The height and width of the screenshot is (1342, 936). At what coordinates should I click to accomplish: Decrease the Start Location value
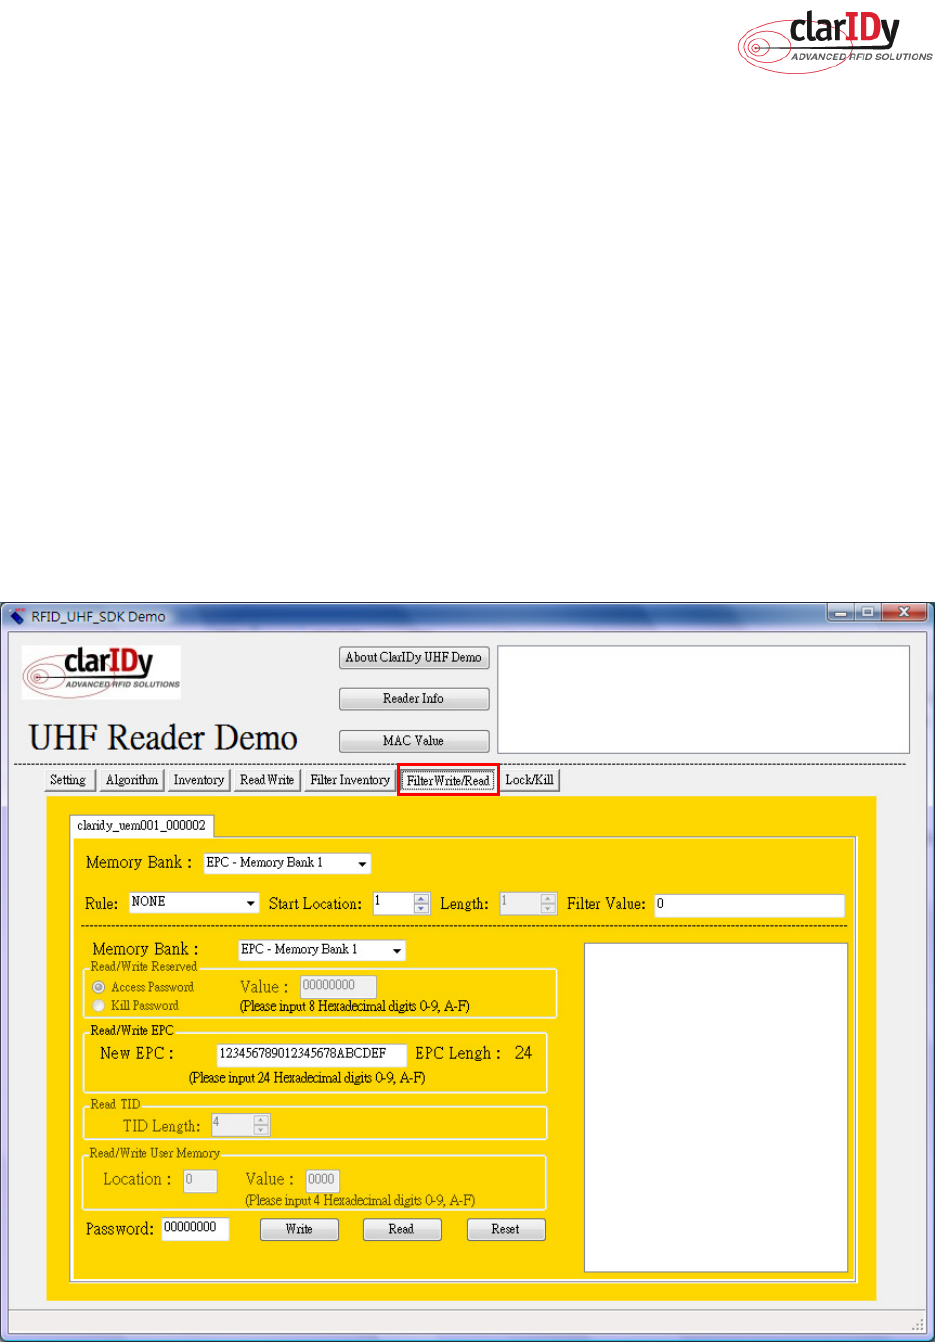422,908
